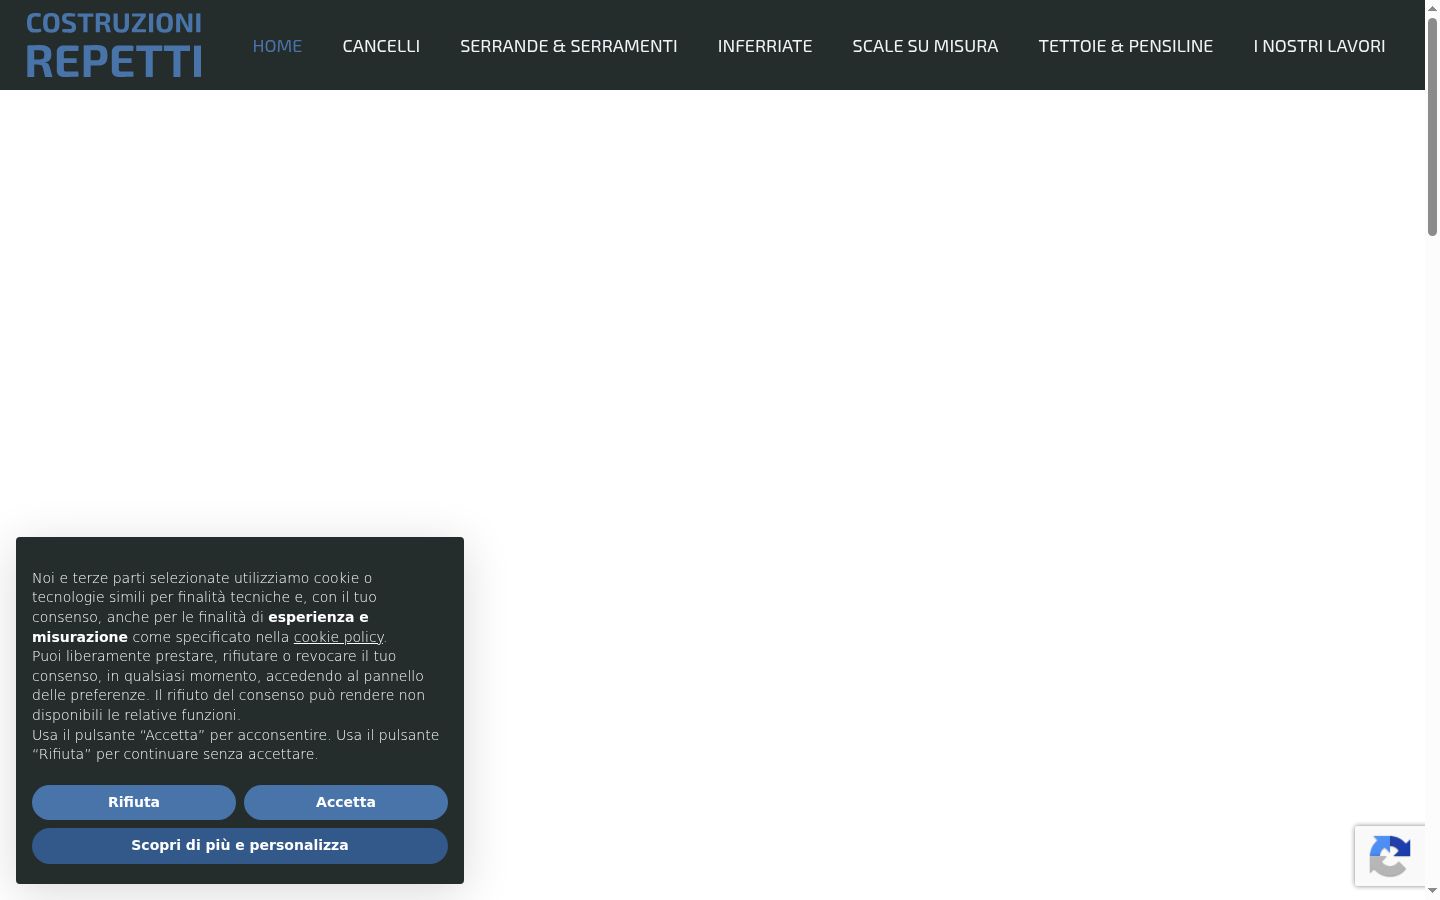Screen dimensions: 1440x900
Task: Click the vertical scrollbar thumb
Action: click(x=1432, y=127)
